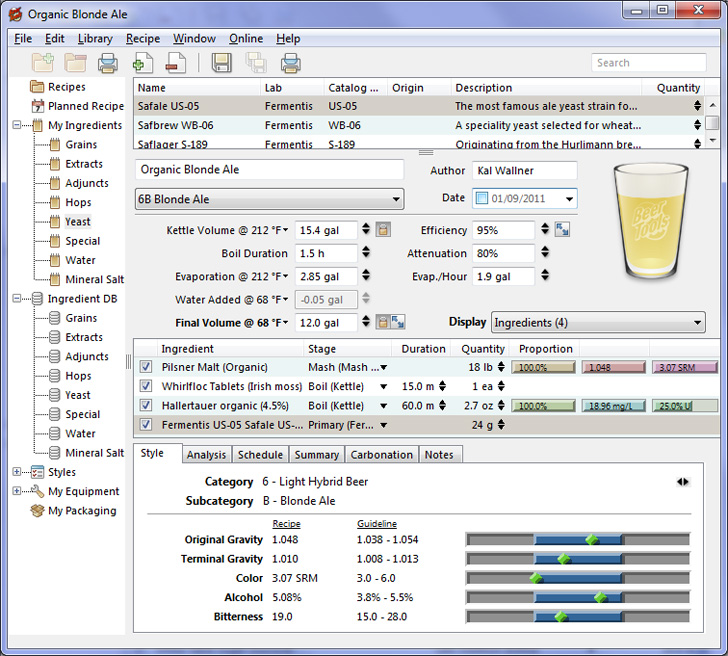The width and height of the screenshot is (728, 656).
Task: Click the add new item icon with green plus
Action: click(142, 63)
